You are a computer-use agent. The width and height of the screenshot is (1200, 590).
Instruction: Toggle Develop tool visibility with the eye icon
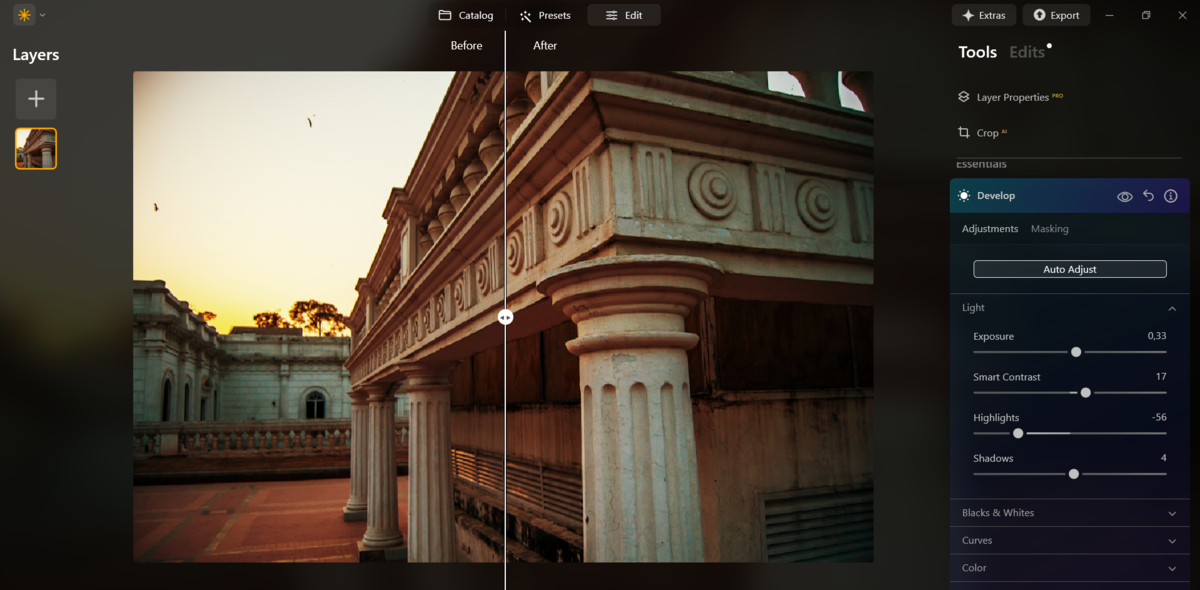[x=1125, y=196]
